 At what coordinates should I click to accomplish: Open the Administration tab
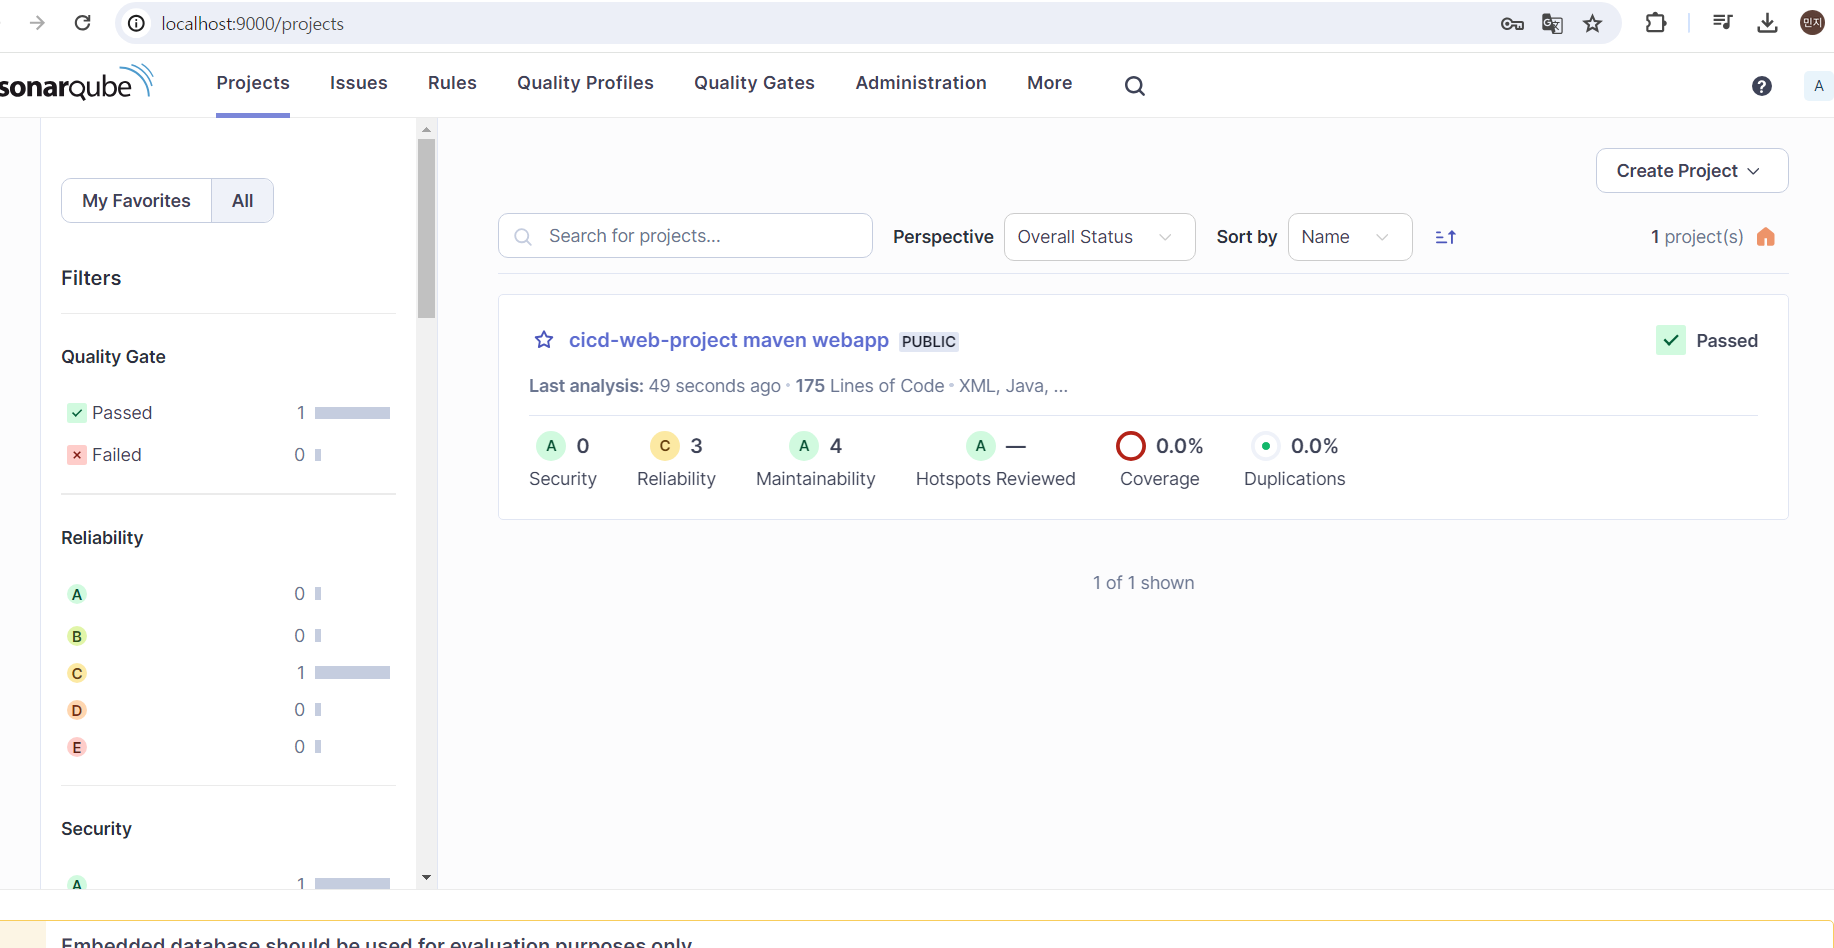pos(921,83)
